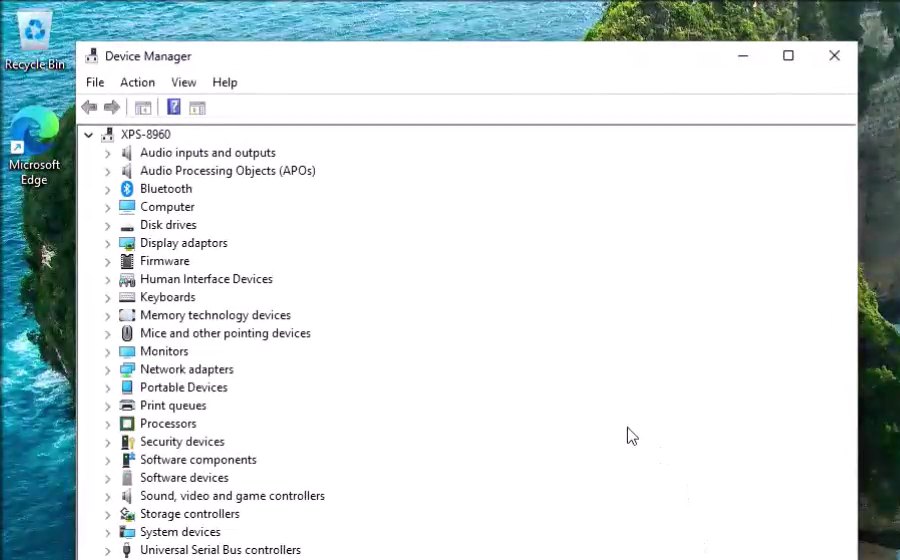This screenshot has width=900, height=560.
Task: Select the Bluetooth category icon
Action: (127, 189)
